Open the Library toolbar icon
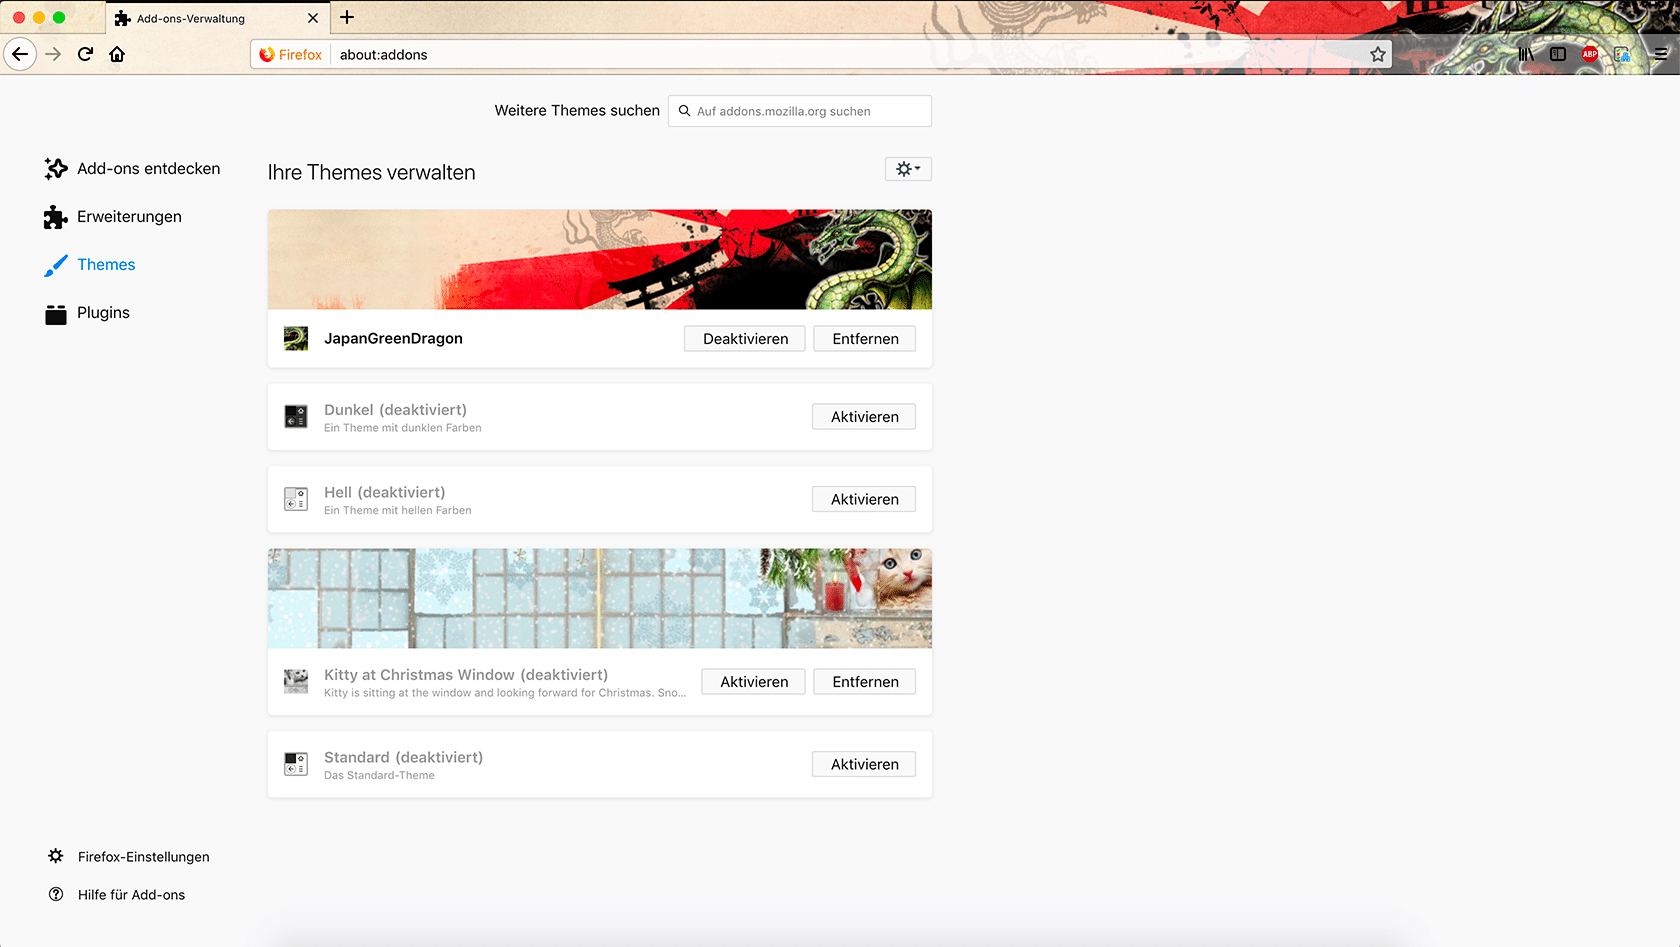The width and height of the screenshot is (1680, 947). 1526,54
